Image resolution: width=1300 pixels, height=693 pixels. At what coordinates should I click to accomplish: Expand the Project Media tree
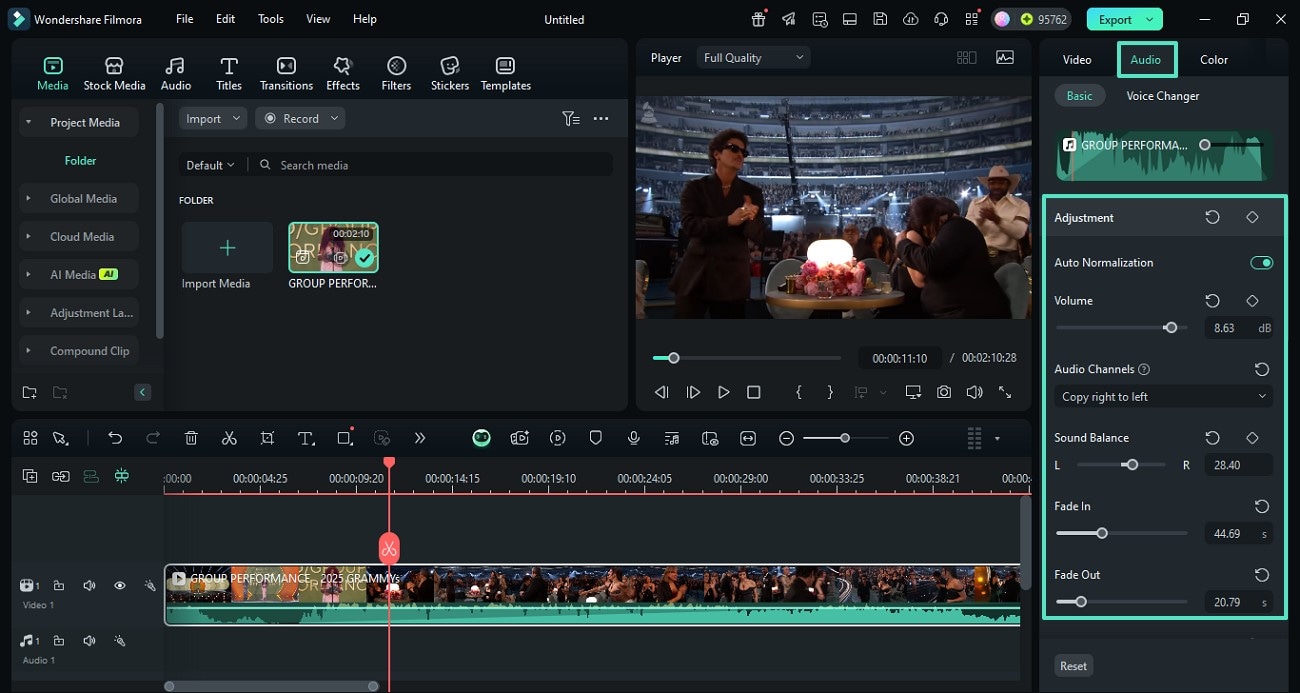pyautogui.click(x=29, y=122)
